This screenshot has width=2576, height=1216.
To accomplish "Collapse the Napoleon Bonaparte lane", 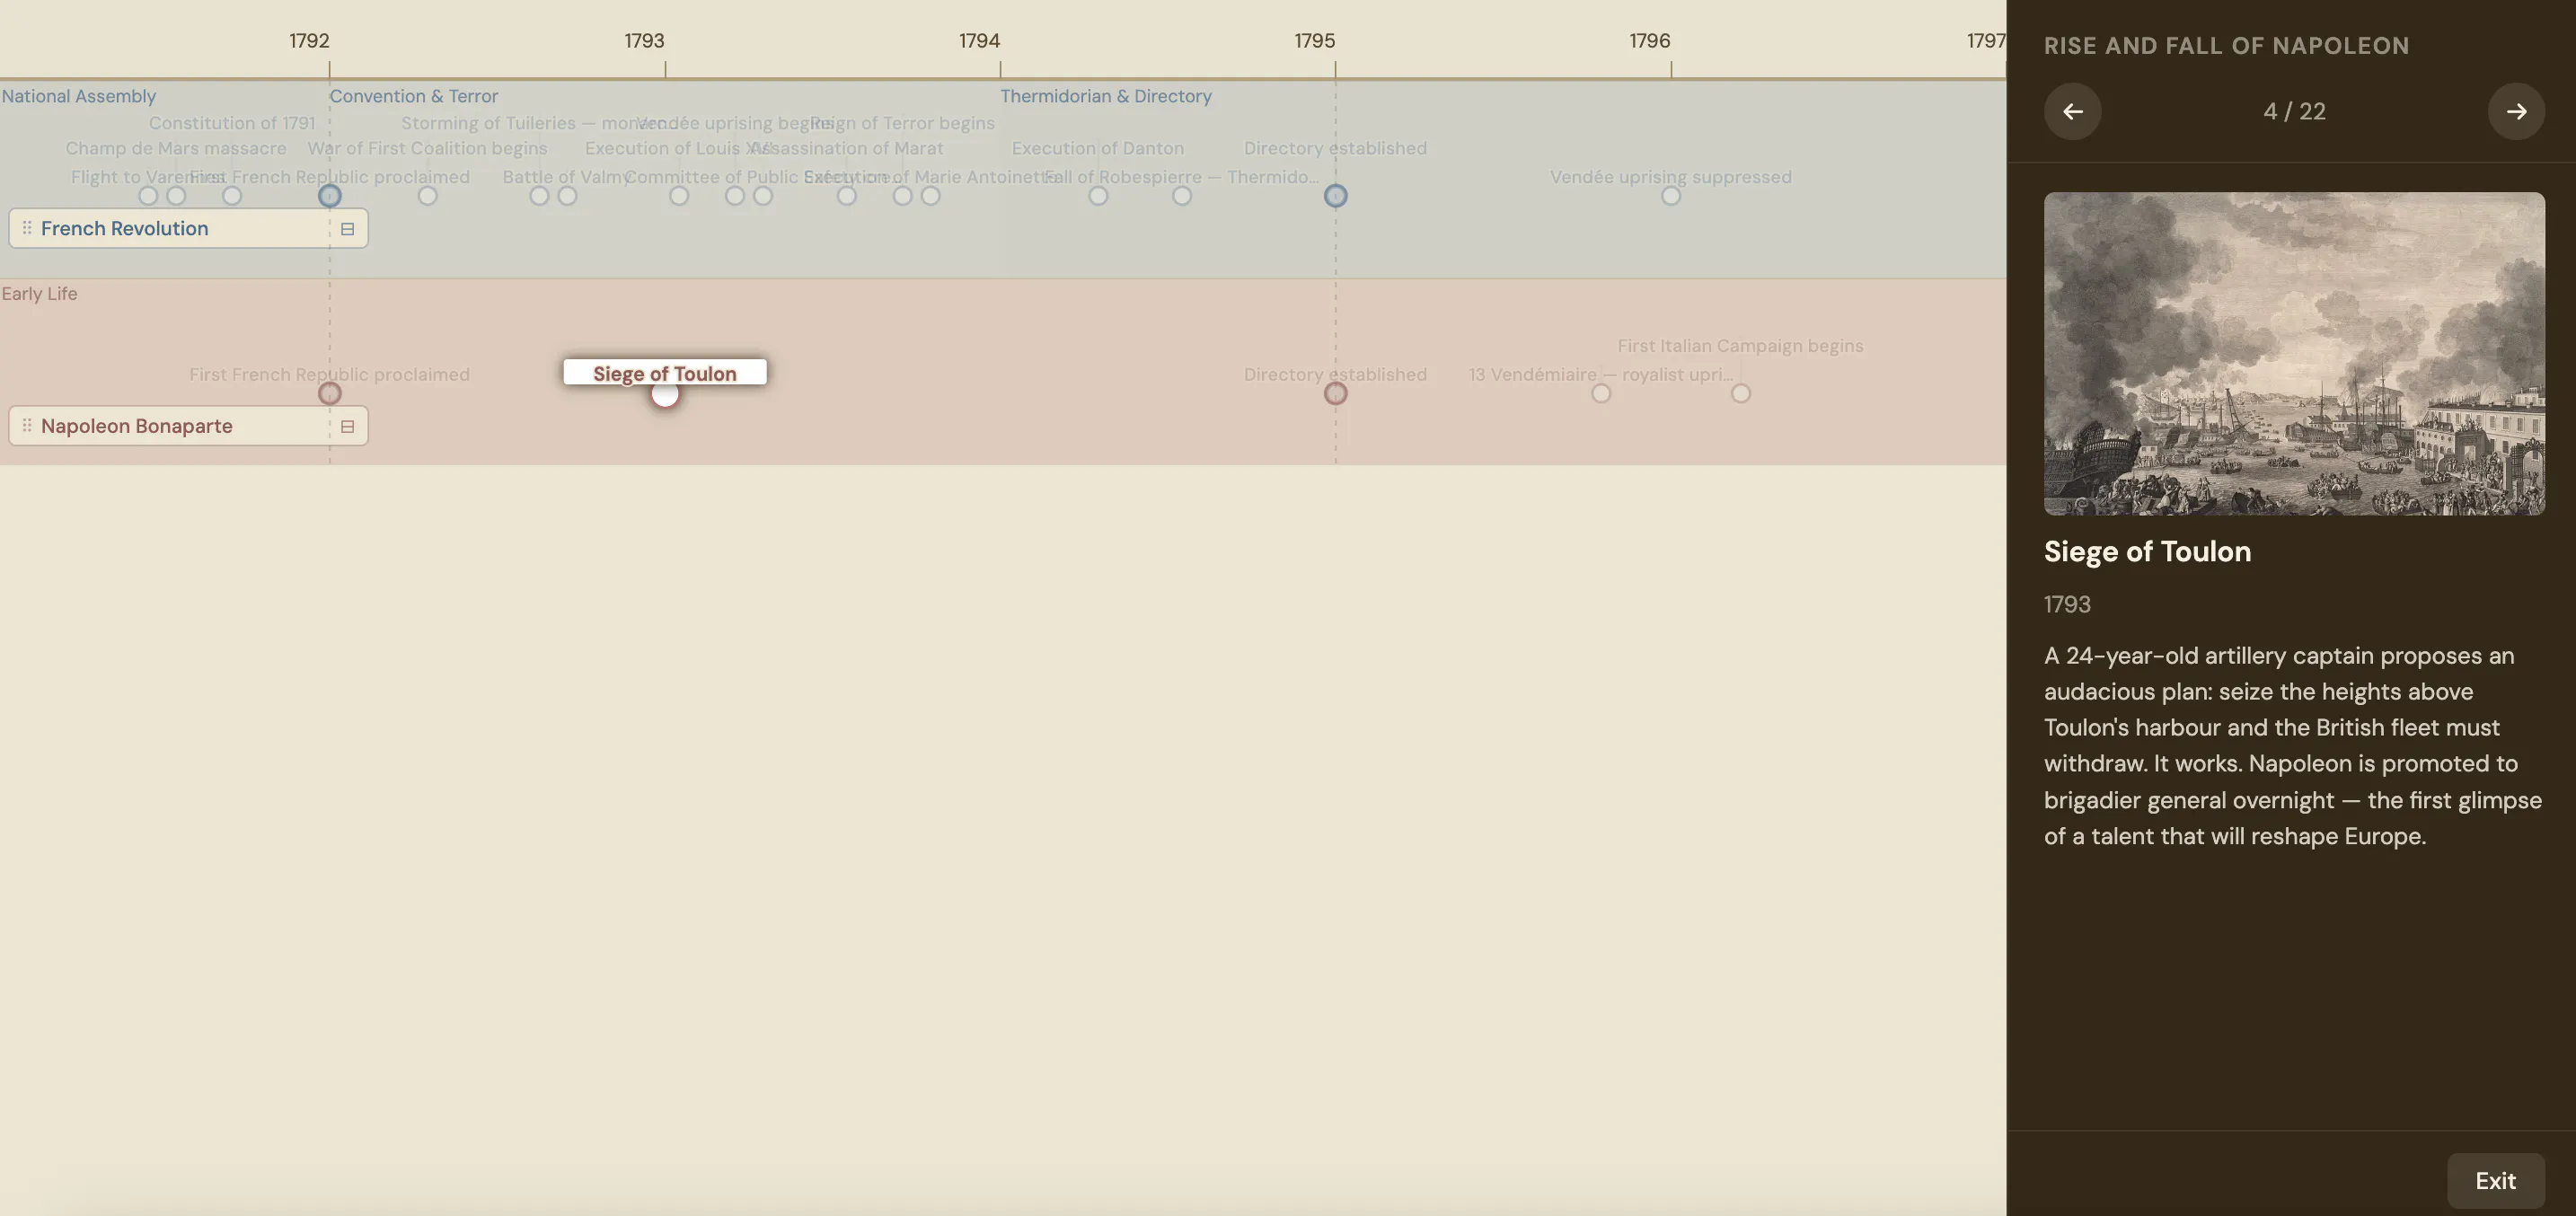I will (347, 426).
